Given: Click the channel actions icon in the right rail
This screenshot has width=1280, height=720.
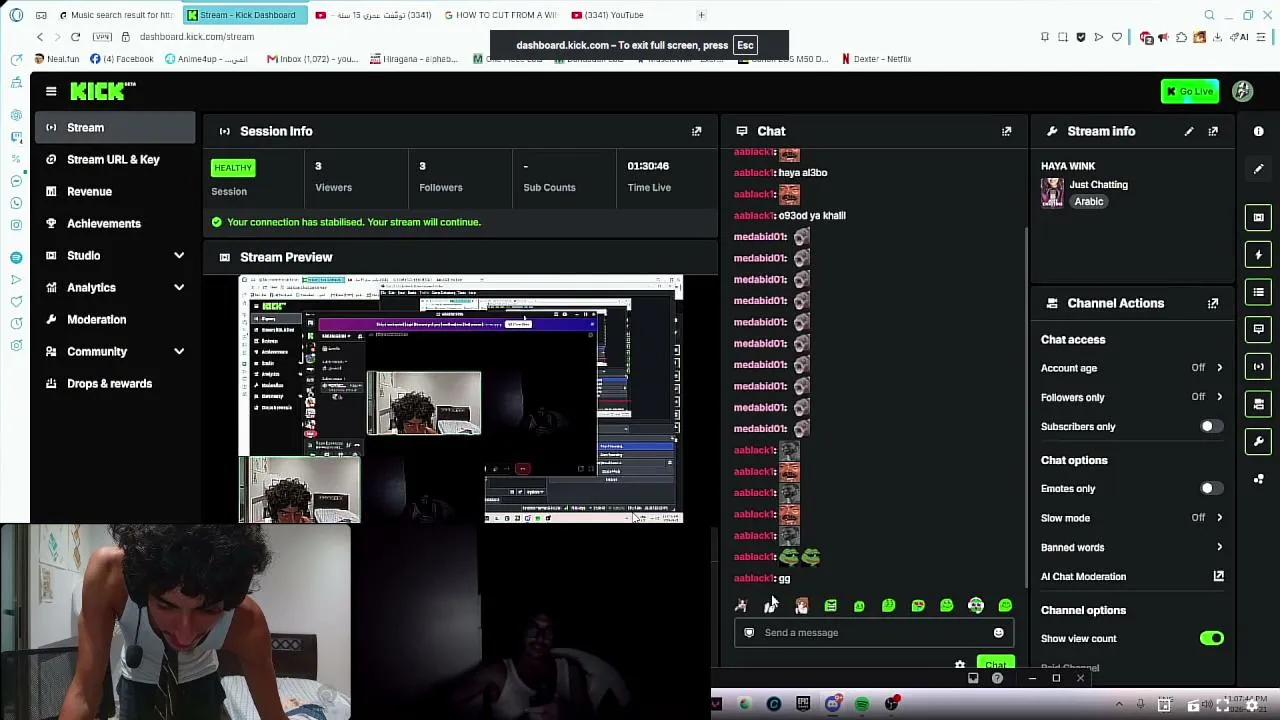Looking at the screenshot, I should [1259, 404].
